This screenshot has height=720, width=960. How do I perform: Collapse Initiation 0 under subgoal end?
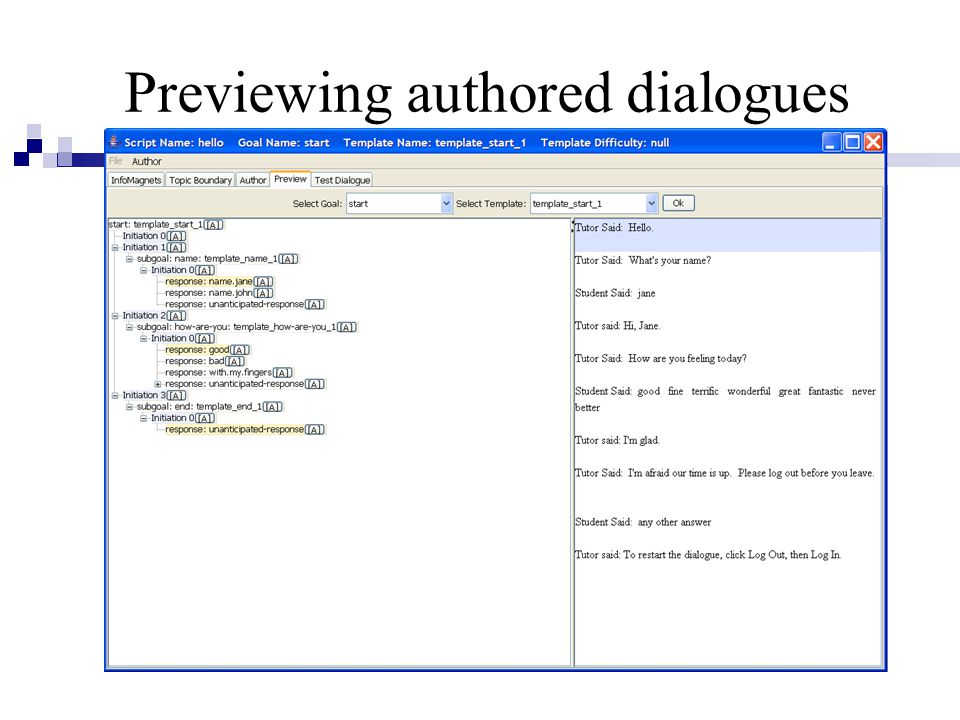pos(143,418)
